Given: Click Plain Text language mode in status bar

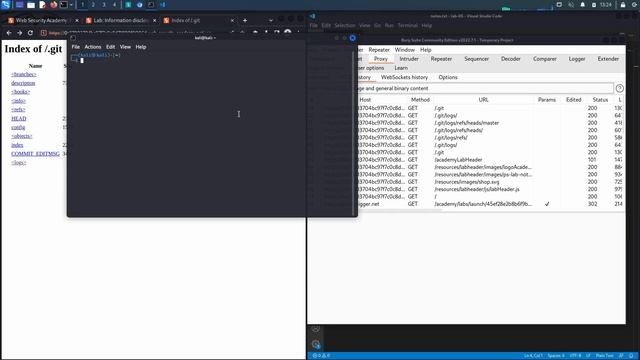Looking at the screenshot, I should pos(604,356).
